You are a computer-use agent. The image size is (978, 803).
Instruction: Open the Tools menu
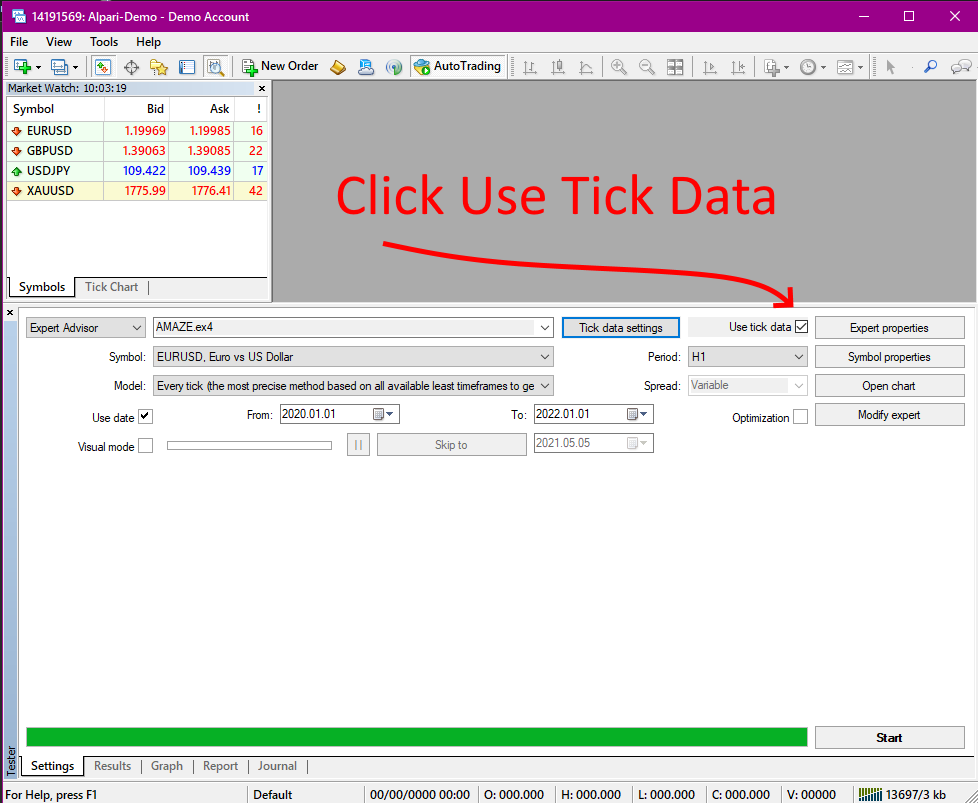pyautogui.click(x=104, y=42)
